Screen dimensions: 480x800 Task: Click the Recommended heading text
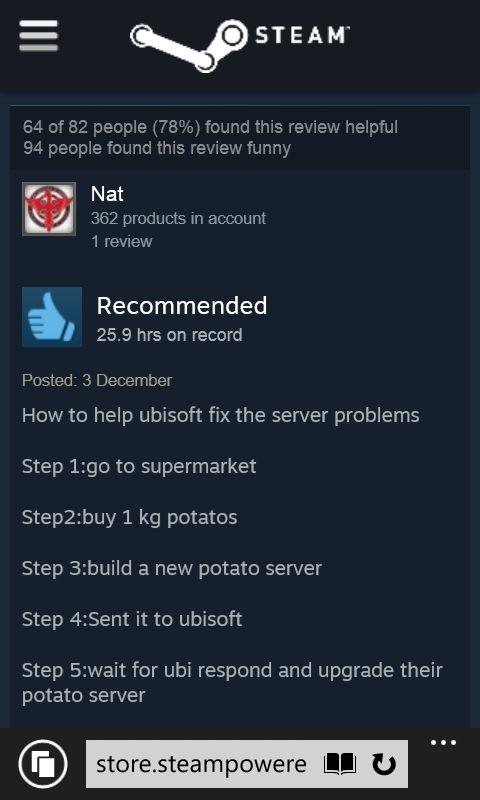tap(182, 306)
